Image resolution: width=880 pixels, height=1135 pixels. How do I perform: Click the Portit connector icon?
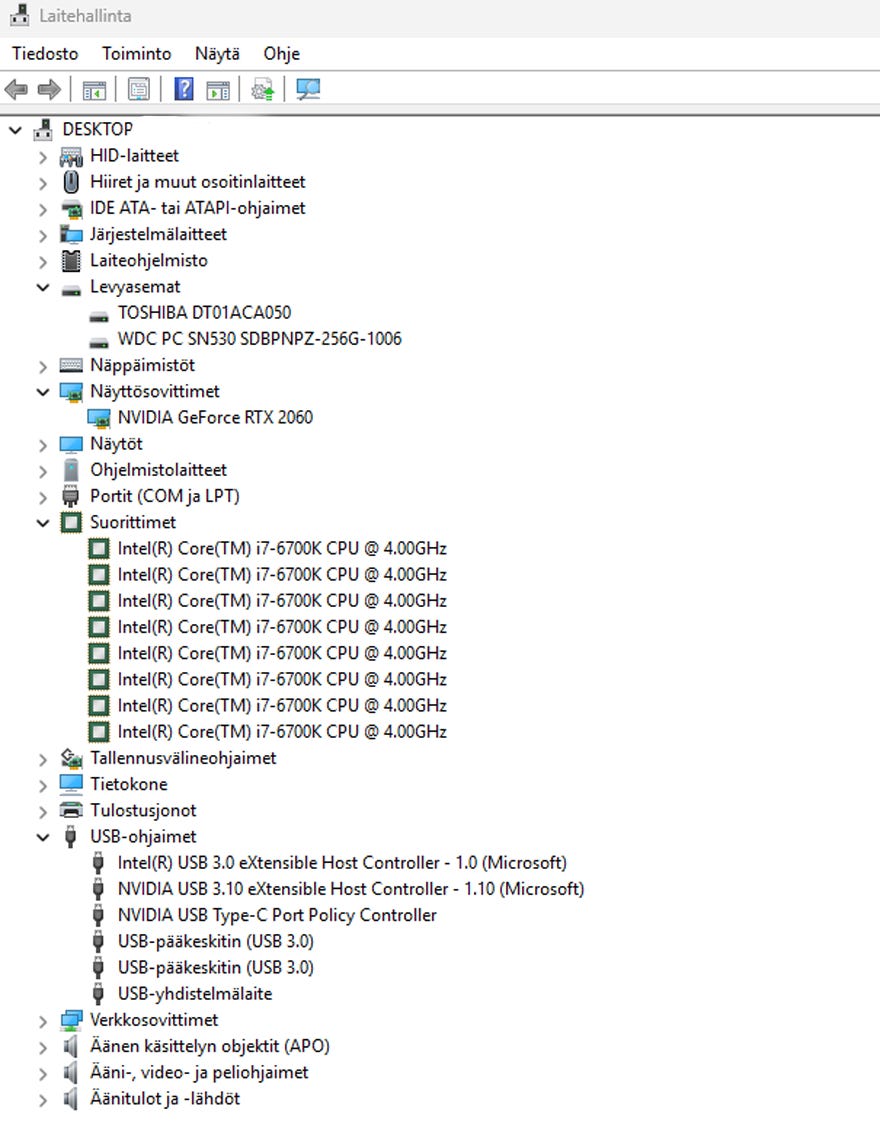(x=71, y=497)
